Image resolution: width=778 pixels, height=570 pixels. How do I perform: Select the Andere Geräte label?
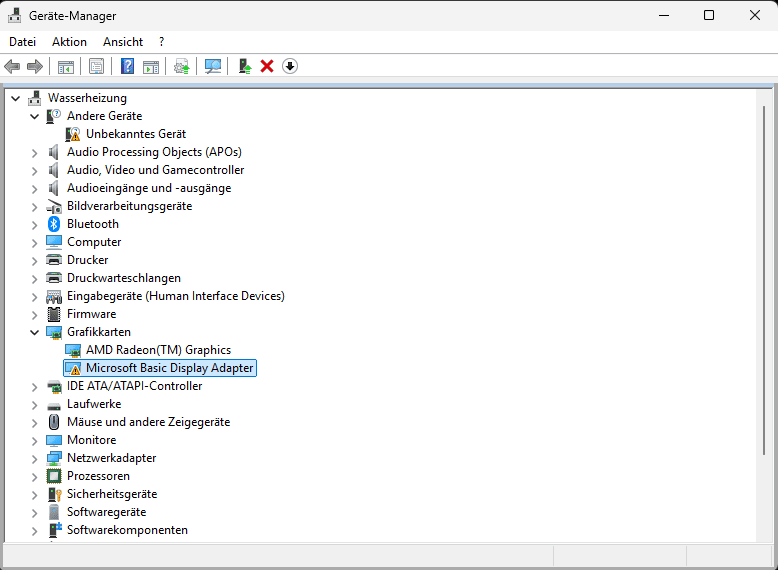click(x=105, y=116)
